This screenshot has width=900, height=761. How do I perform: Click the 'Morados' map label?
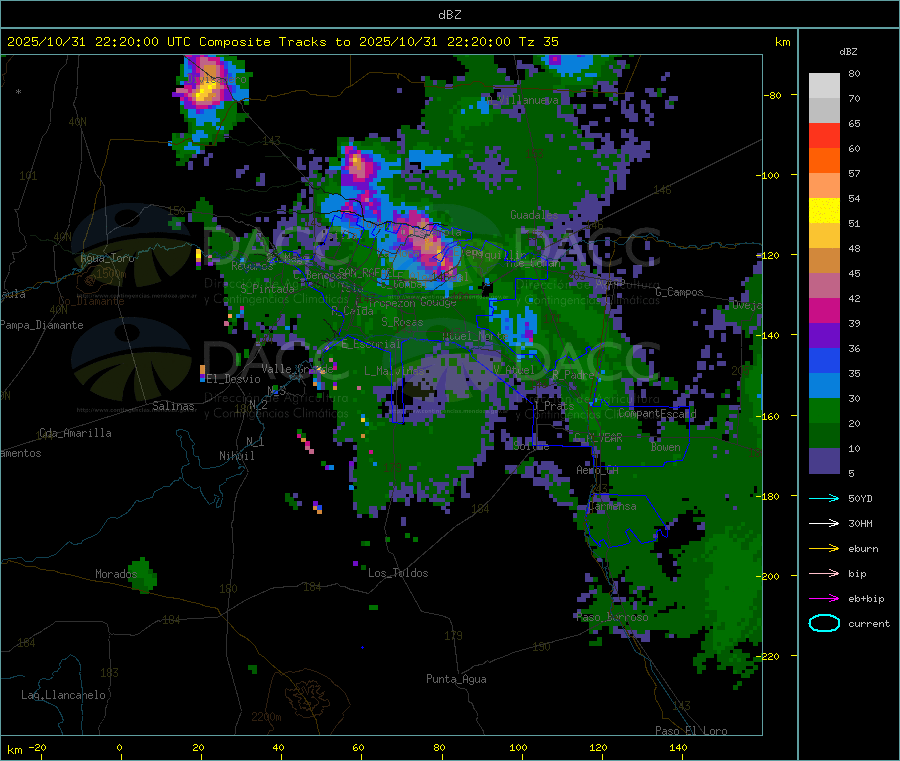(x=116, y=574)
